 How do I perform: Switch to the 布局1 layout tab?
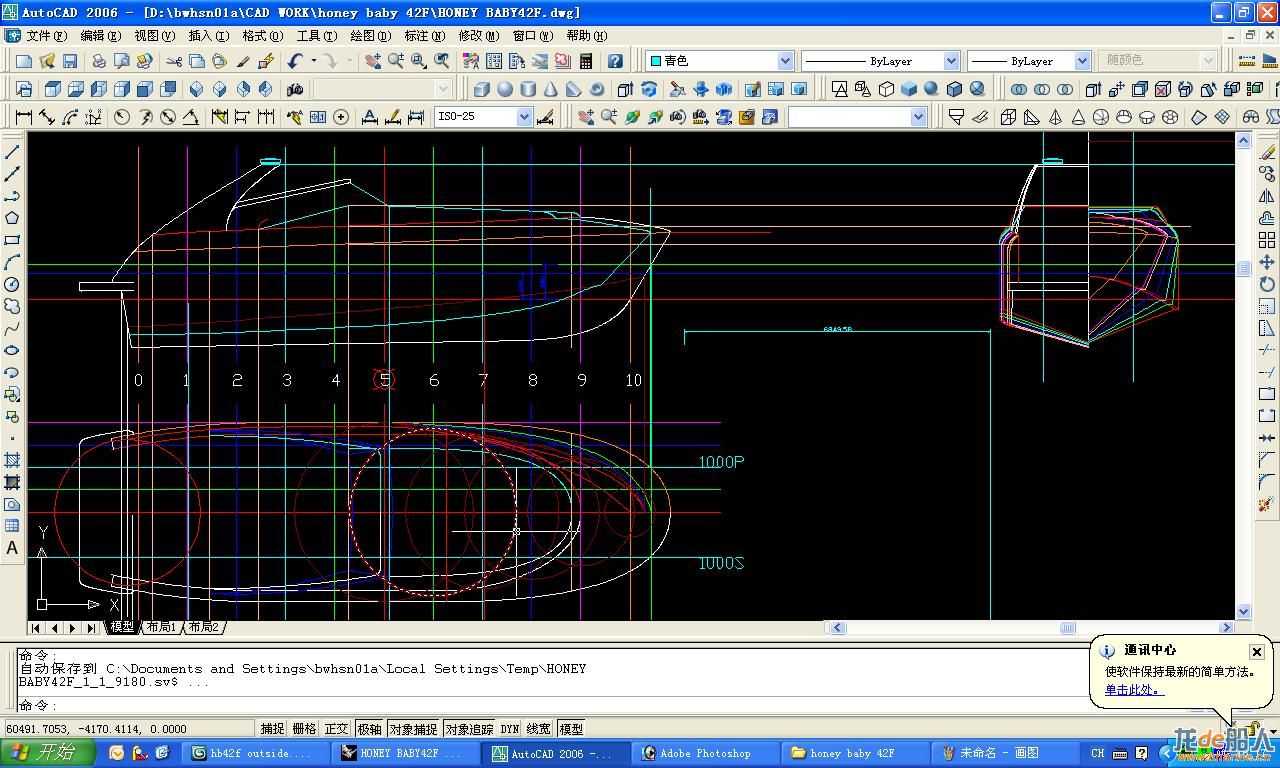161,627
